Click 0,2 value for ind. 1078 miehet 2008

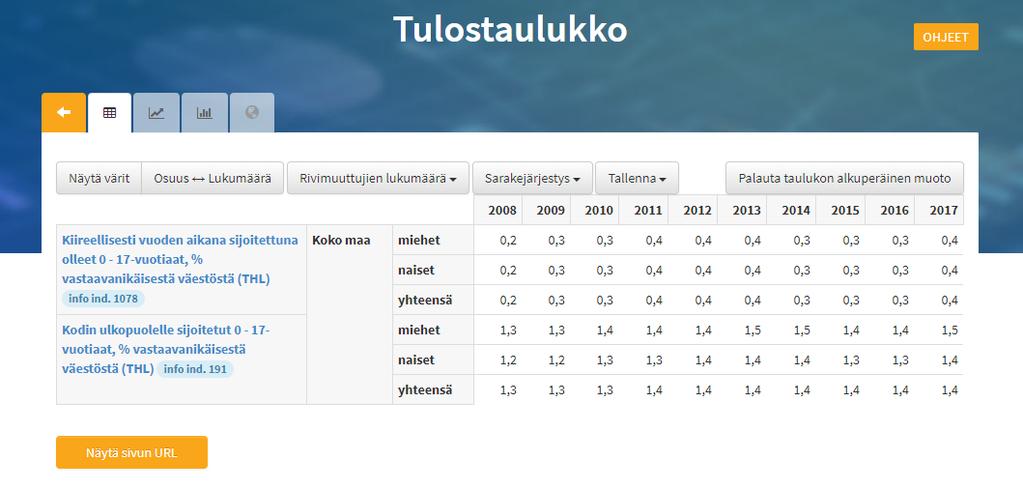pos(508,241)
